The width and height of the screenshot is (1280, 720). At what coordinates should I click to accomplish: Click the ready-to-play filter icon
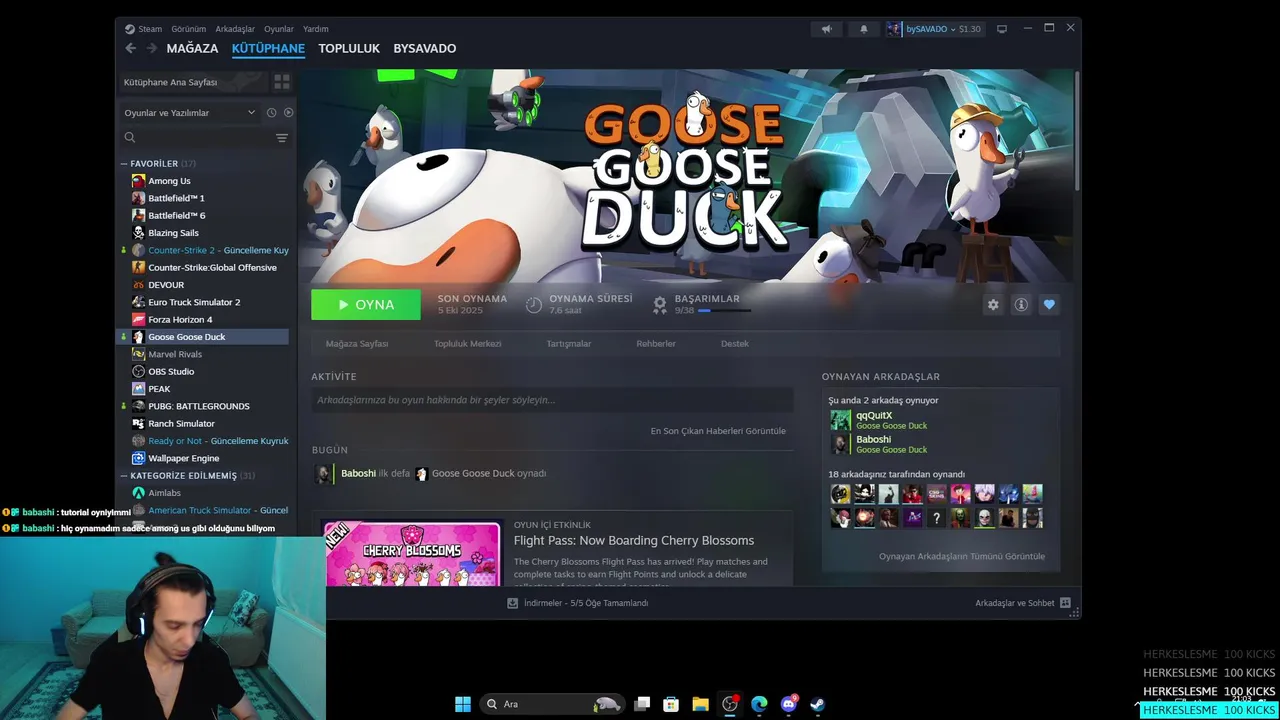[x=288, y=113]
